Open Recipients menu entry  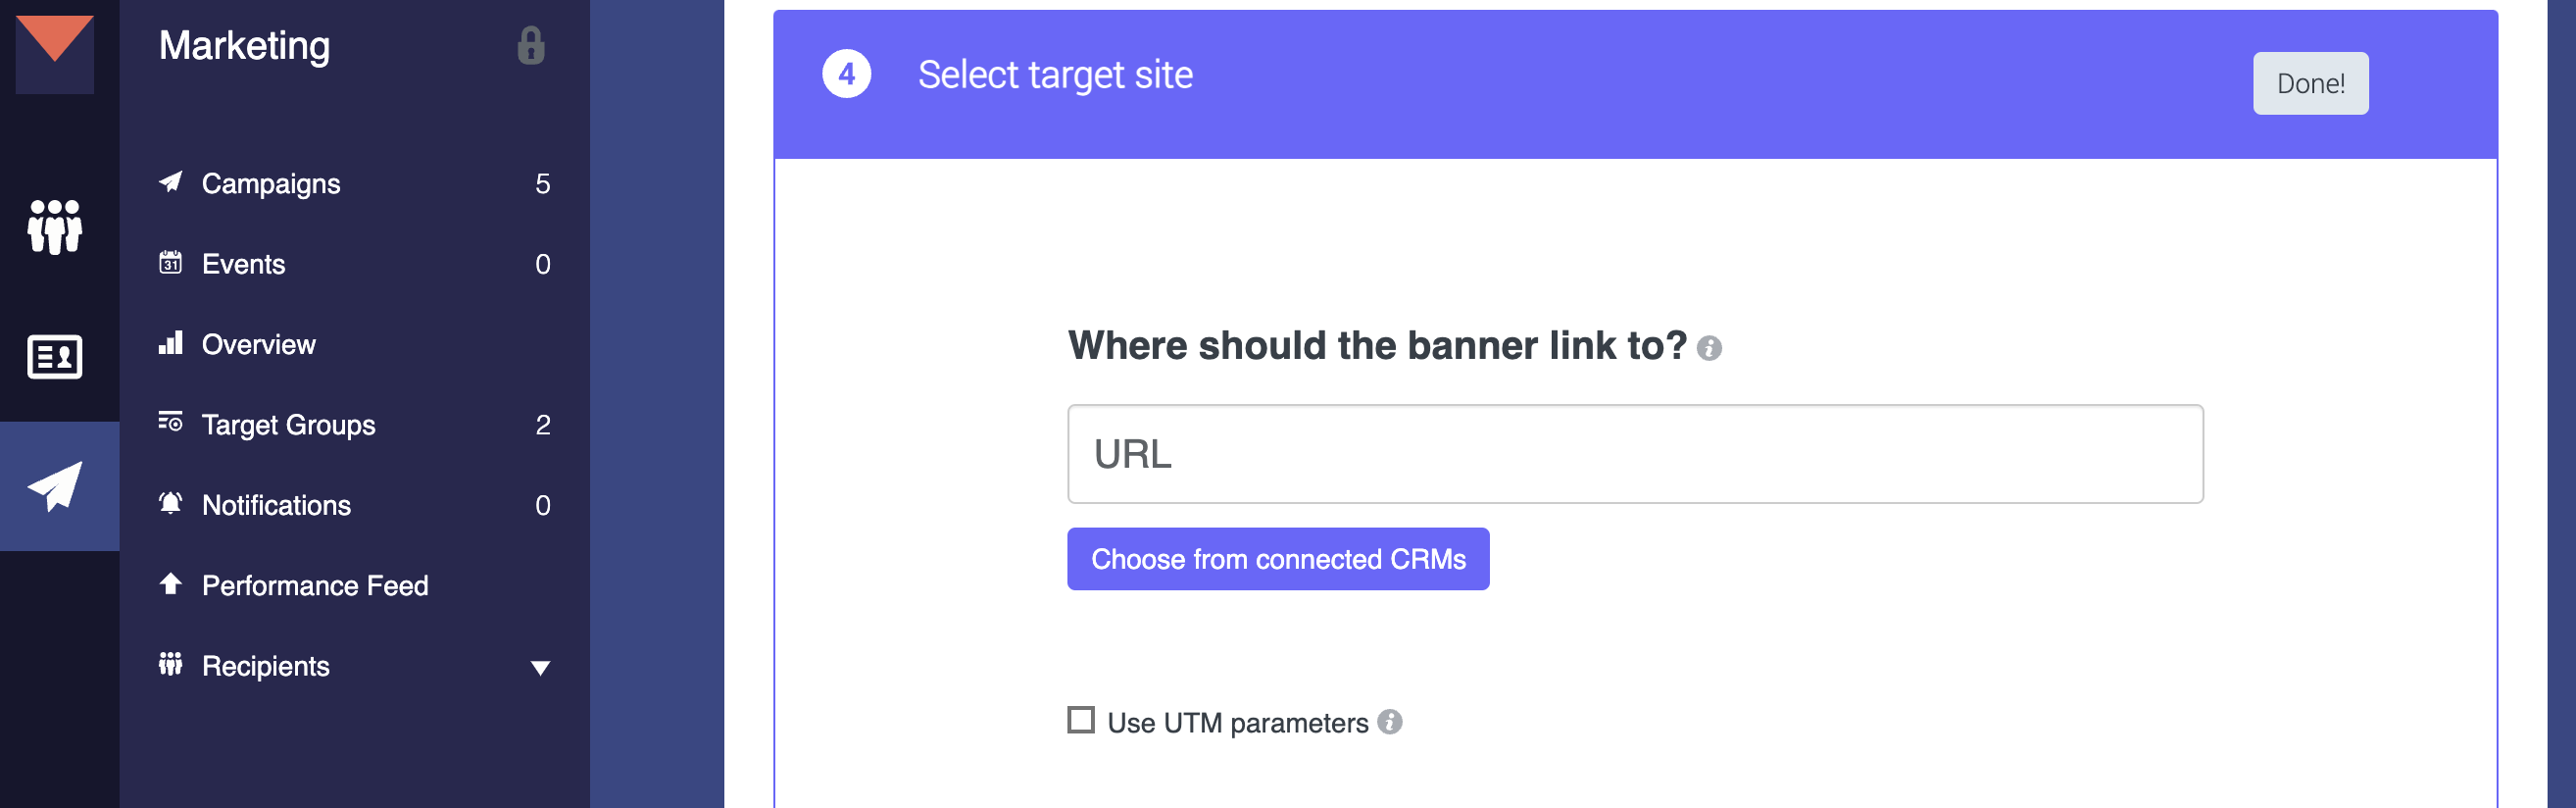[265, 666]
